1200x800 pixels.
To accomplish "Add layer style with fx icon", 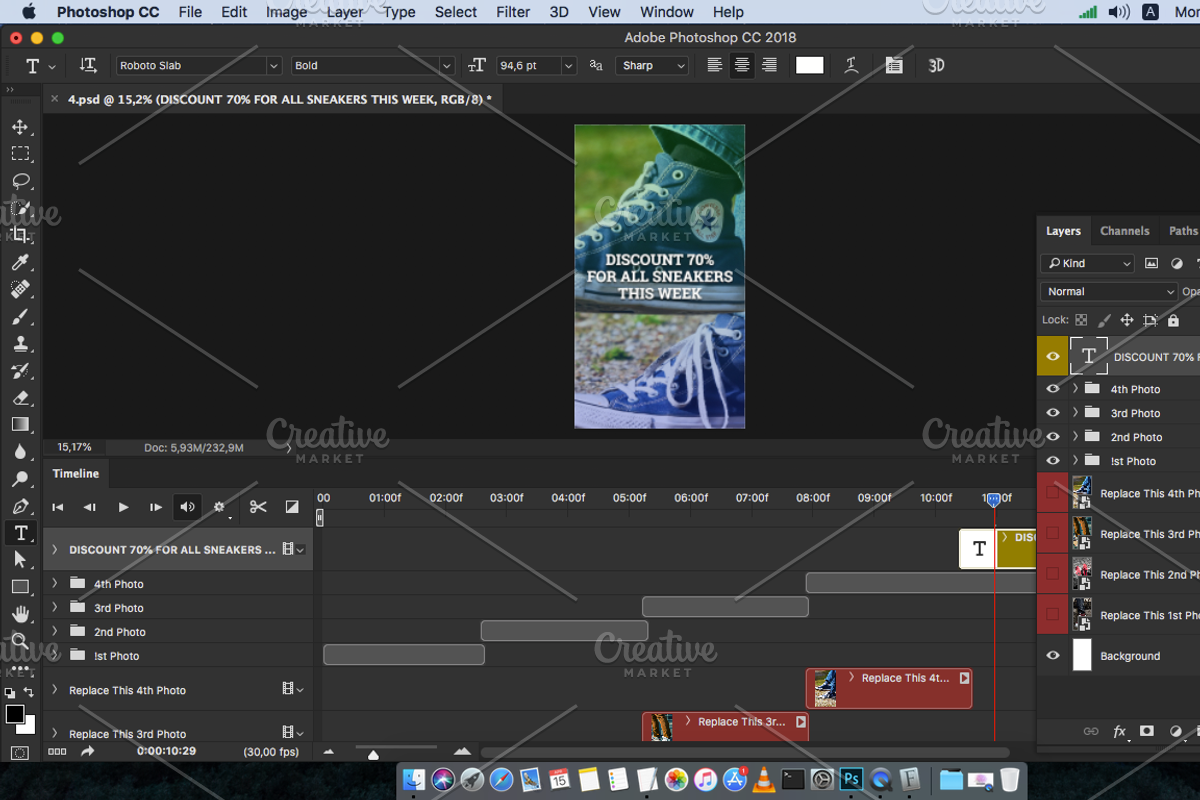I will pyautogui.click(x=1120, y=731).
